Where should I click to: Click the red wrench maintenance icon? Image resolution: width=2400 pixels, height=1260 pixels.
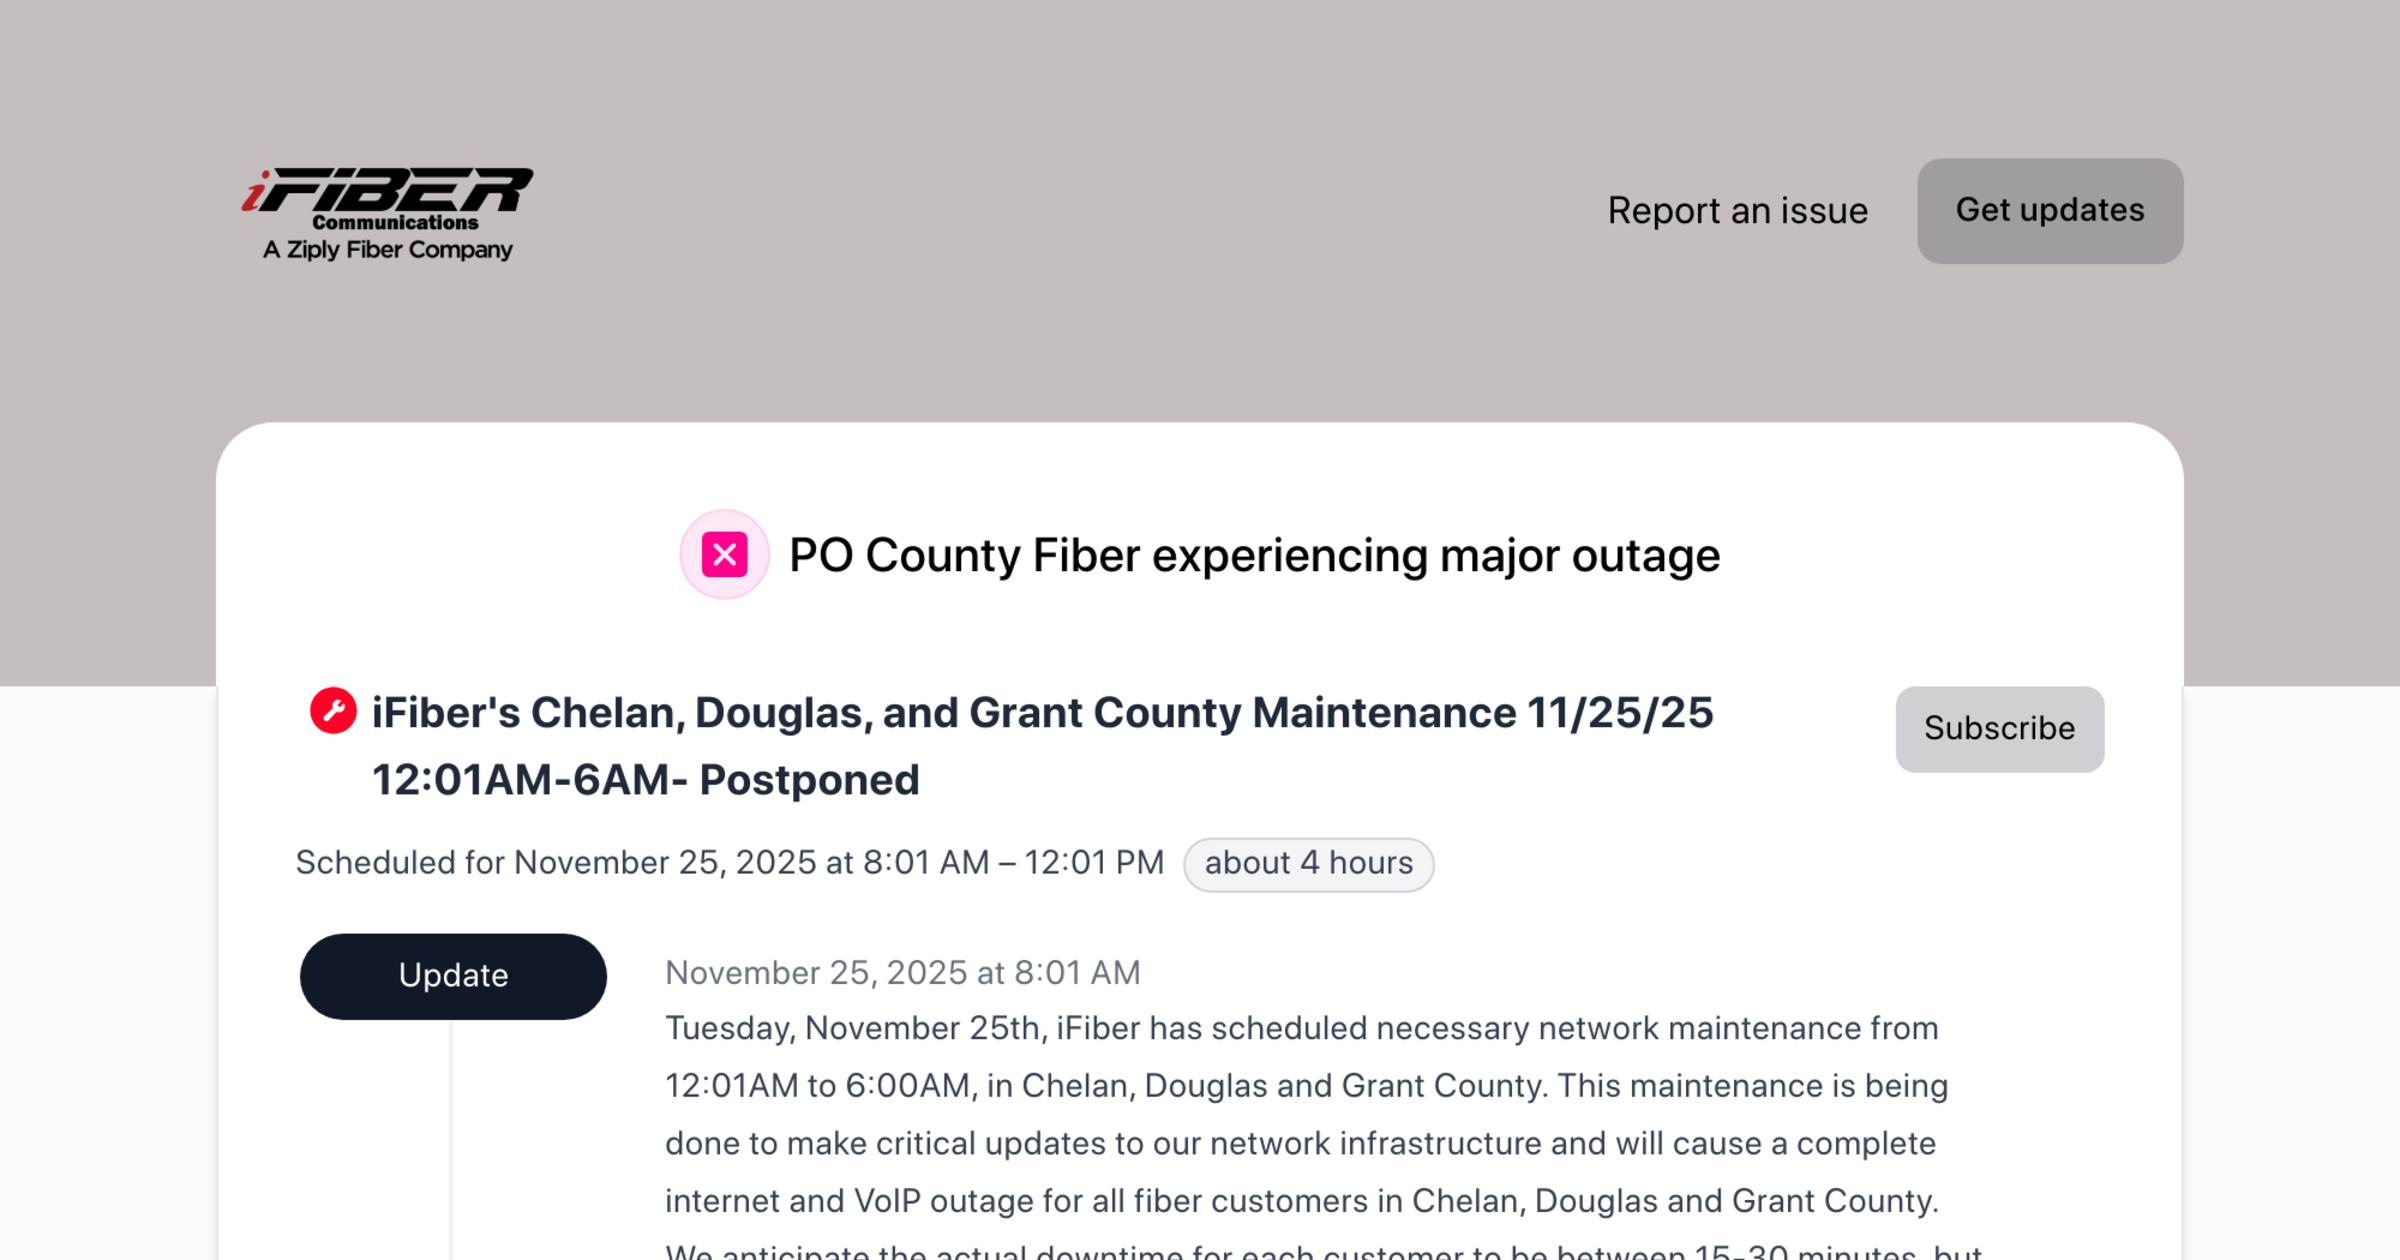tap(333, 711)
